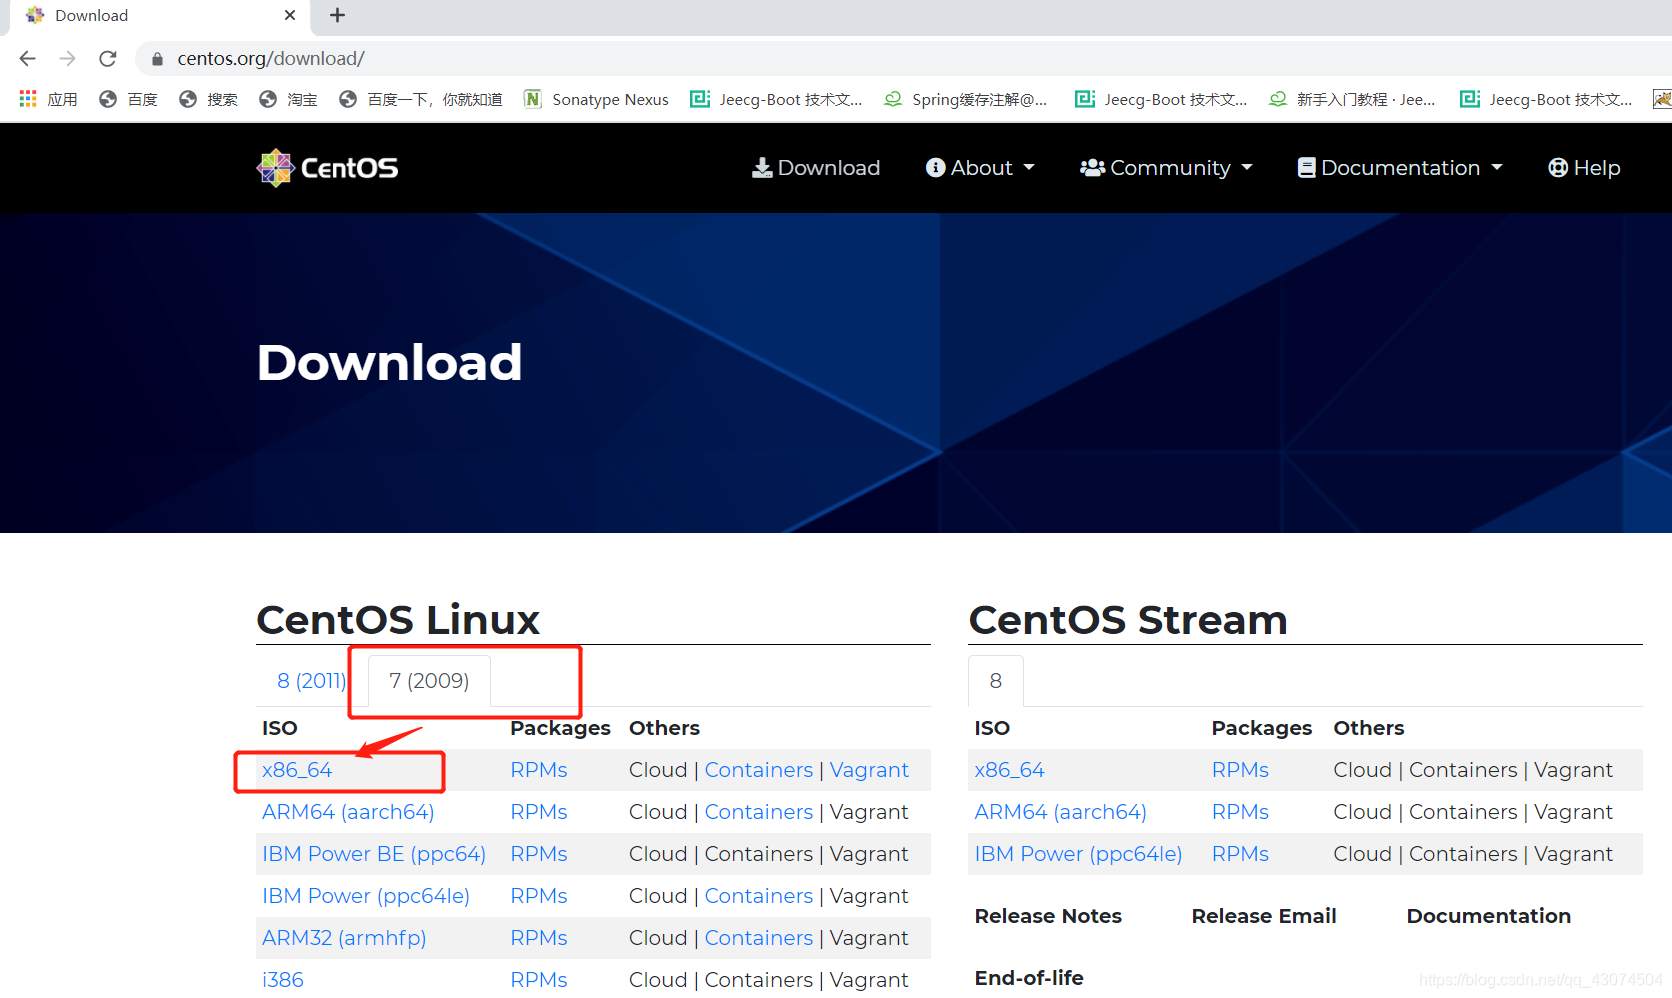Open Containers link in ARM32 row
Screen dimensions: 1672x998
click(759, 938)
